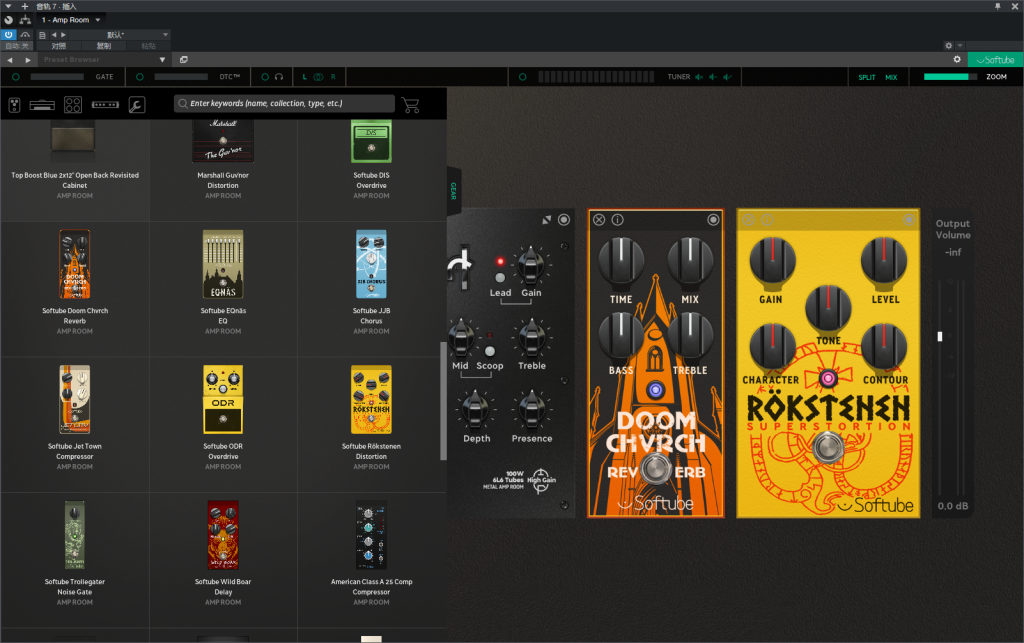Viewport: 1024px width, 643px height.
Task: Open the detached preset window icon
Action: click(x=184, y=59)
